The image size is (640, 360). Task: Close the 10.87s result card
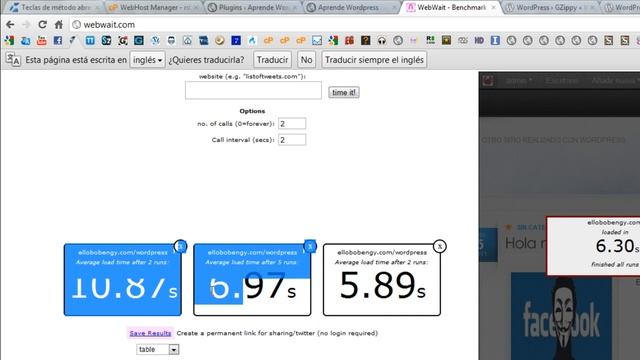pyautogui.click(x=180, y=246)
